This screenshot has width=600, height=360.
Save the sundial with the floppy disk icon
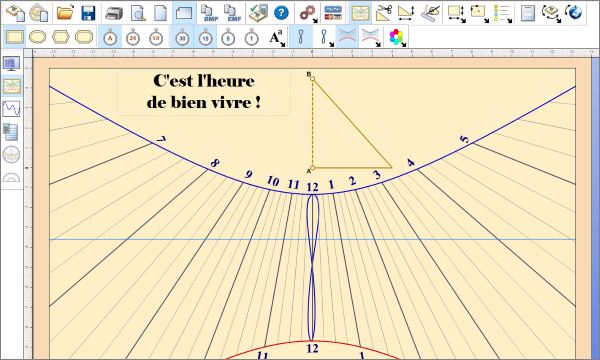(x=88, y=13)
